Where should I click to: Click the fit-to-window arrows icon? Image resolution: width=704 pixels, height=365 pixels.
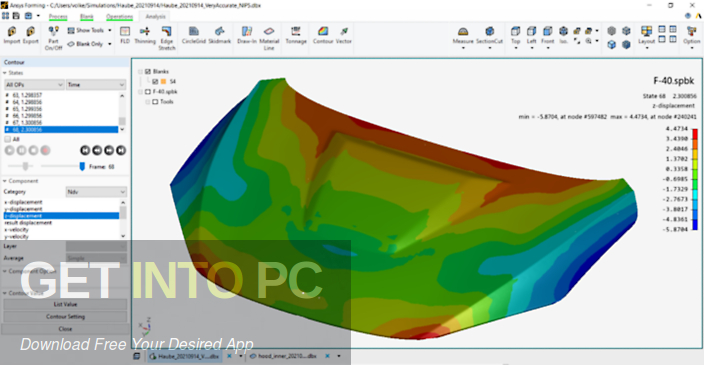[x=577, y=41]
